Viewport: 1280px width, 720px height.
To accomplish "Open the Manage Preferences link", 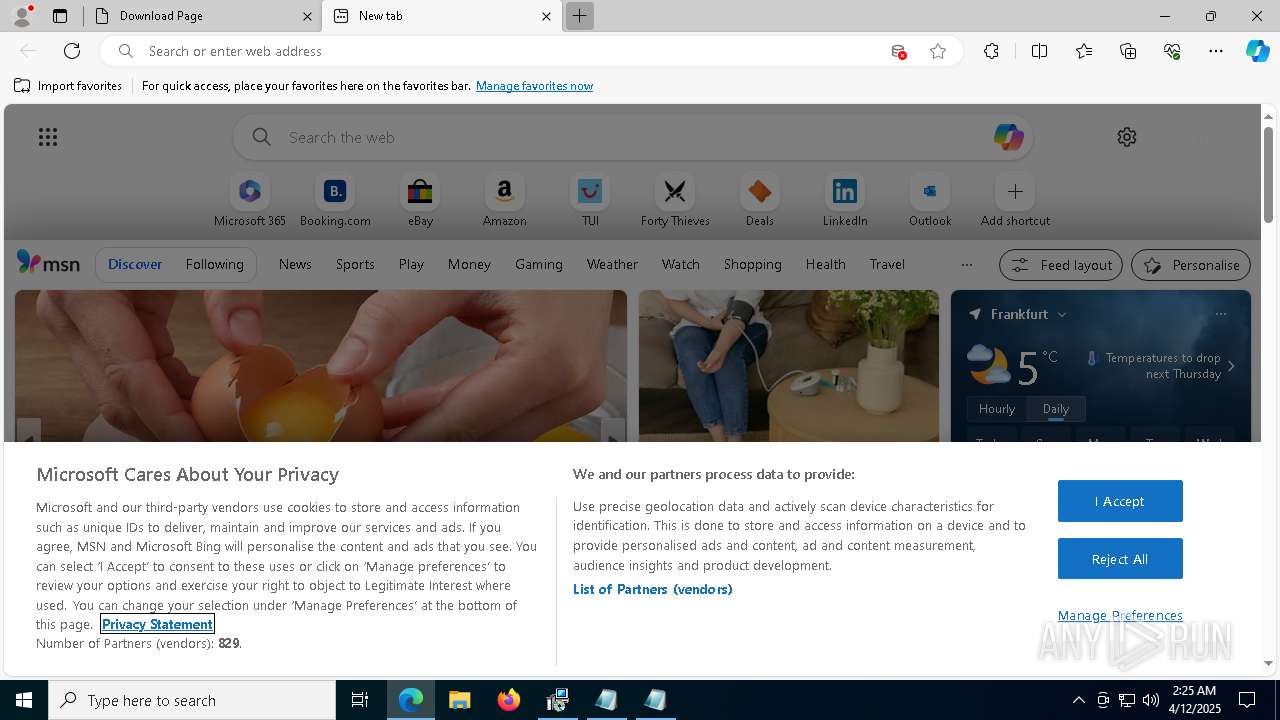I will coord(1120,615).
